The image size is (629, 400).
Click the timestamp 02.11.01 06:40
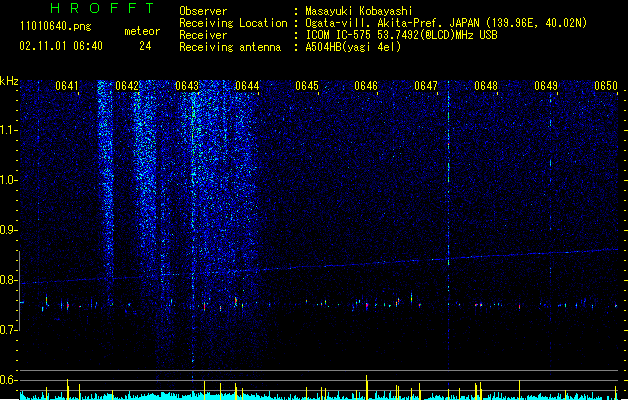(61, 46)
